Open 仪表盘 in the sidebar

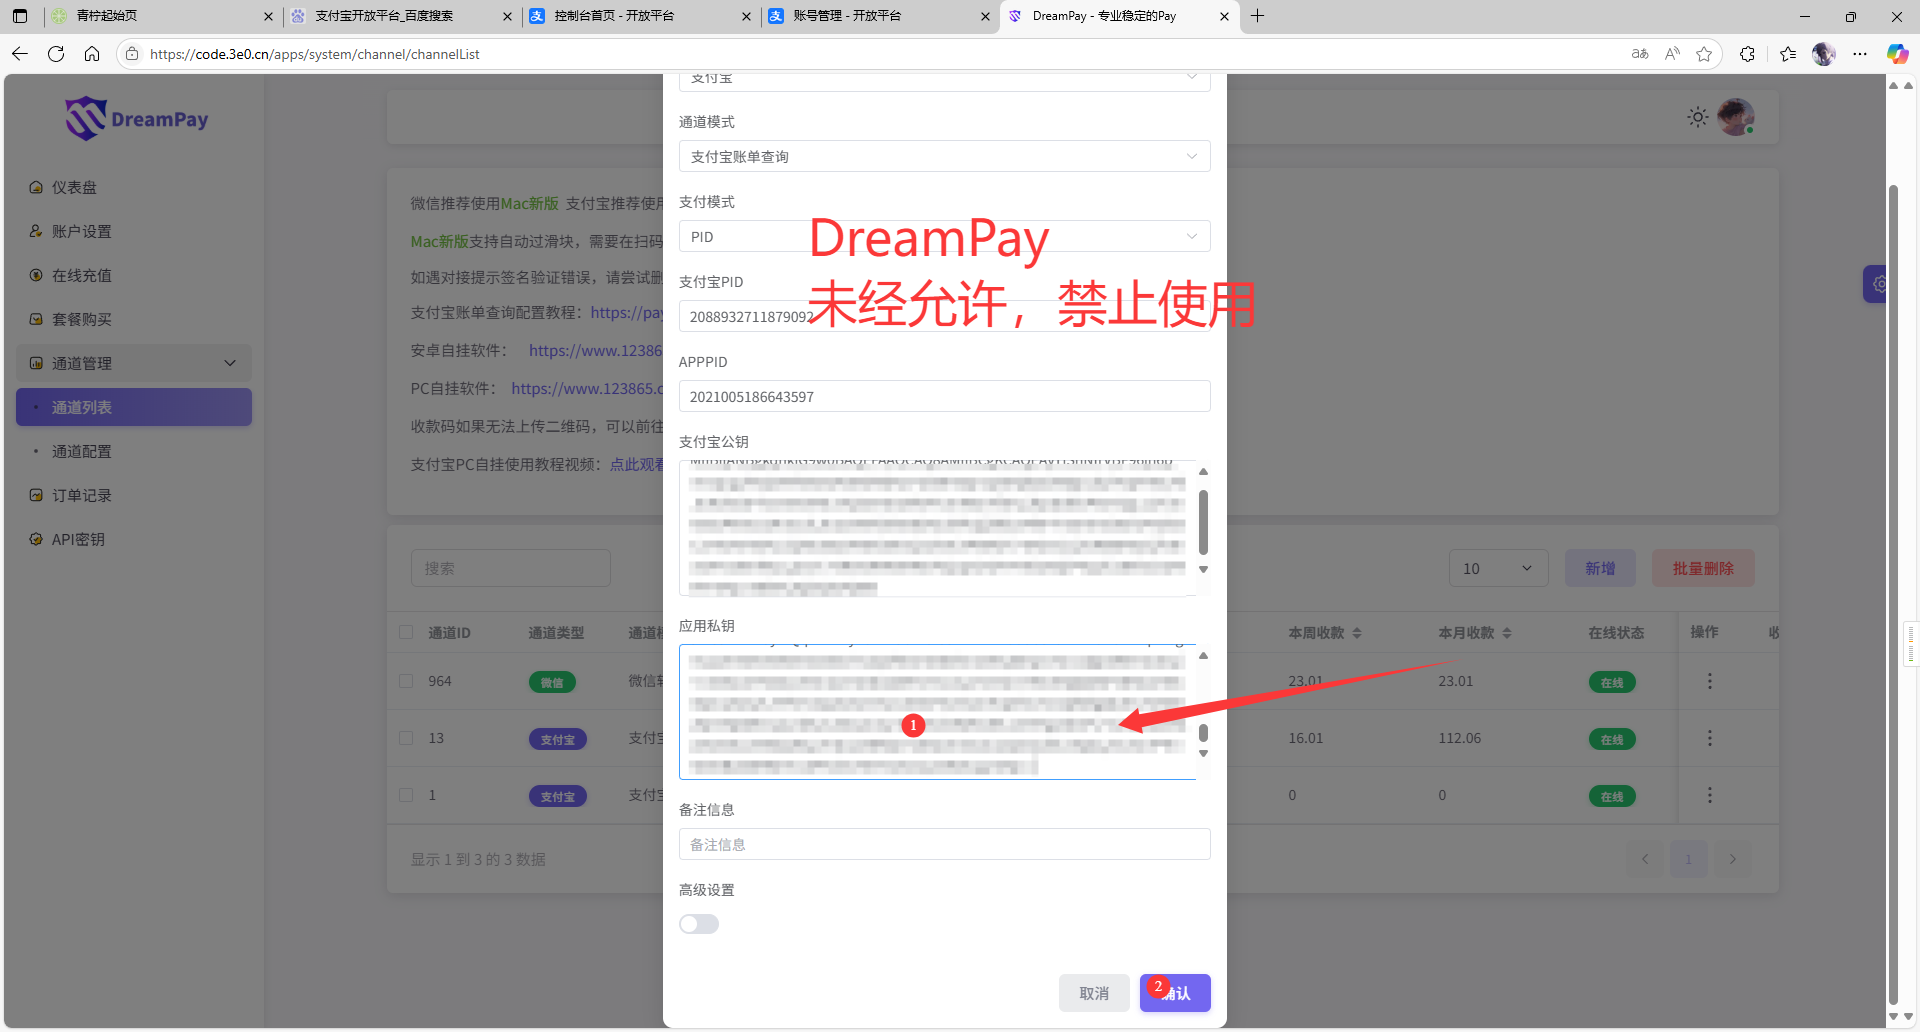pyautogui.click(x=74, y=188)
